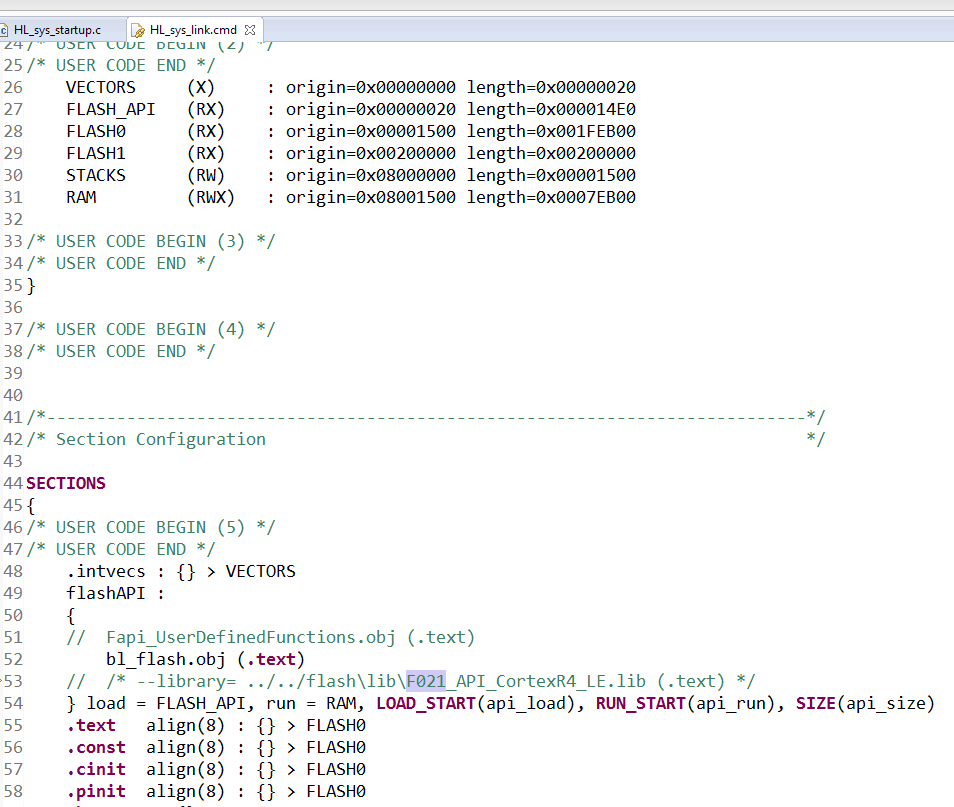954x807 pixels.
Task: Switch to the HL_sys_startup.c tab
Action: tap(58, 30)
